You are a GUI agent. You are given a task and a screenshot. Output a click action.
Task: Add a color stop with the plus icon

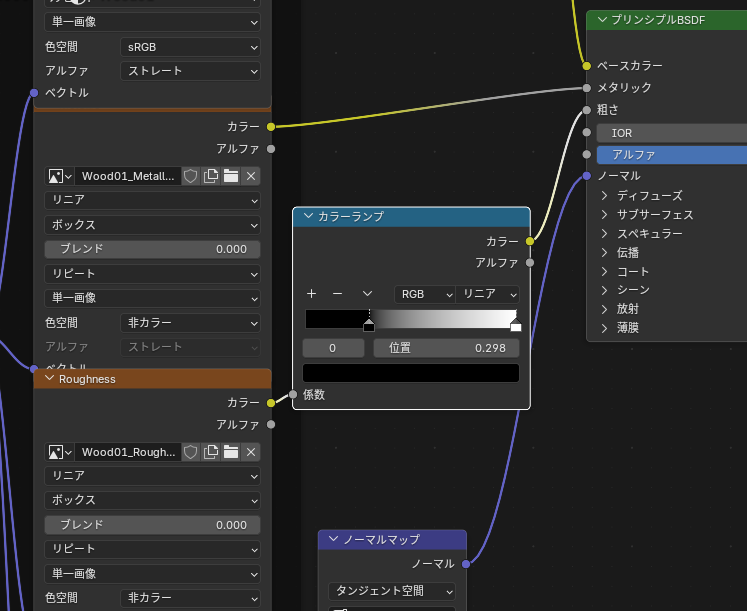click(311, 294)
